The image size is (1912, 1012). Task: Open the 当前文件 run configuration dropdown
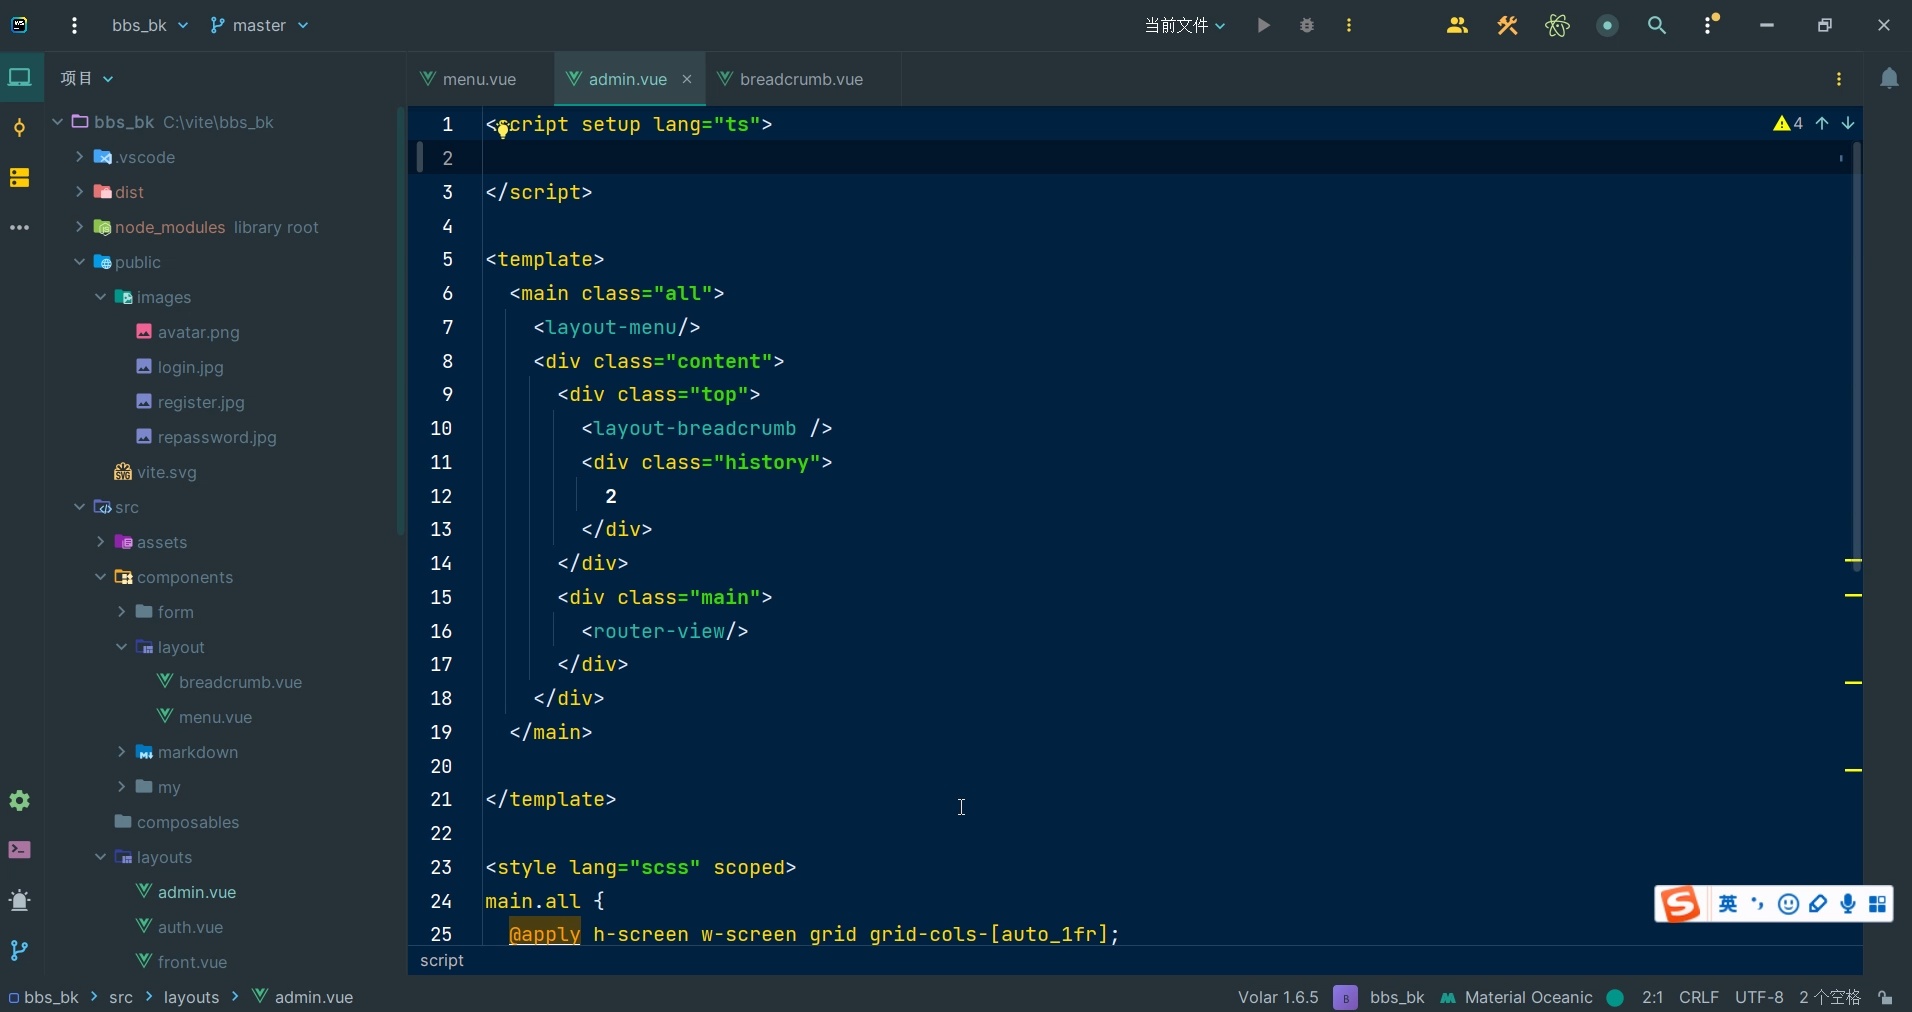(x=1185, y=26)
